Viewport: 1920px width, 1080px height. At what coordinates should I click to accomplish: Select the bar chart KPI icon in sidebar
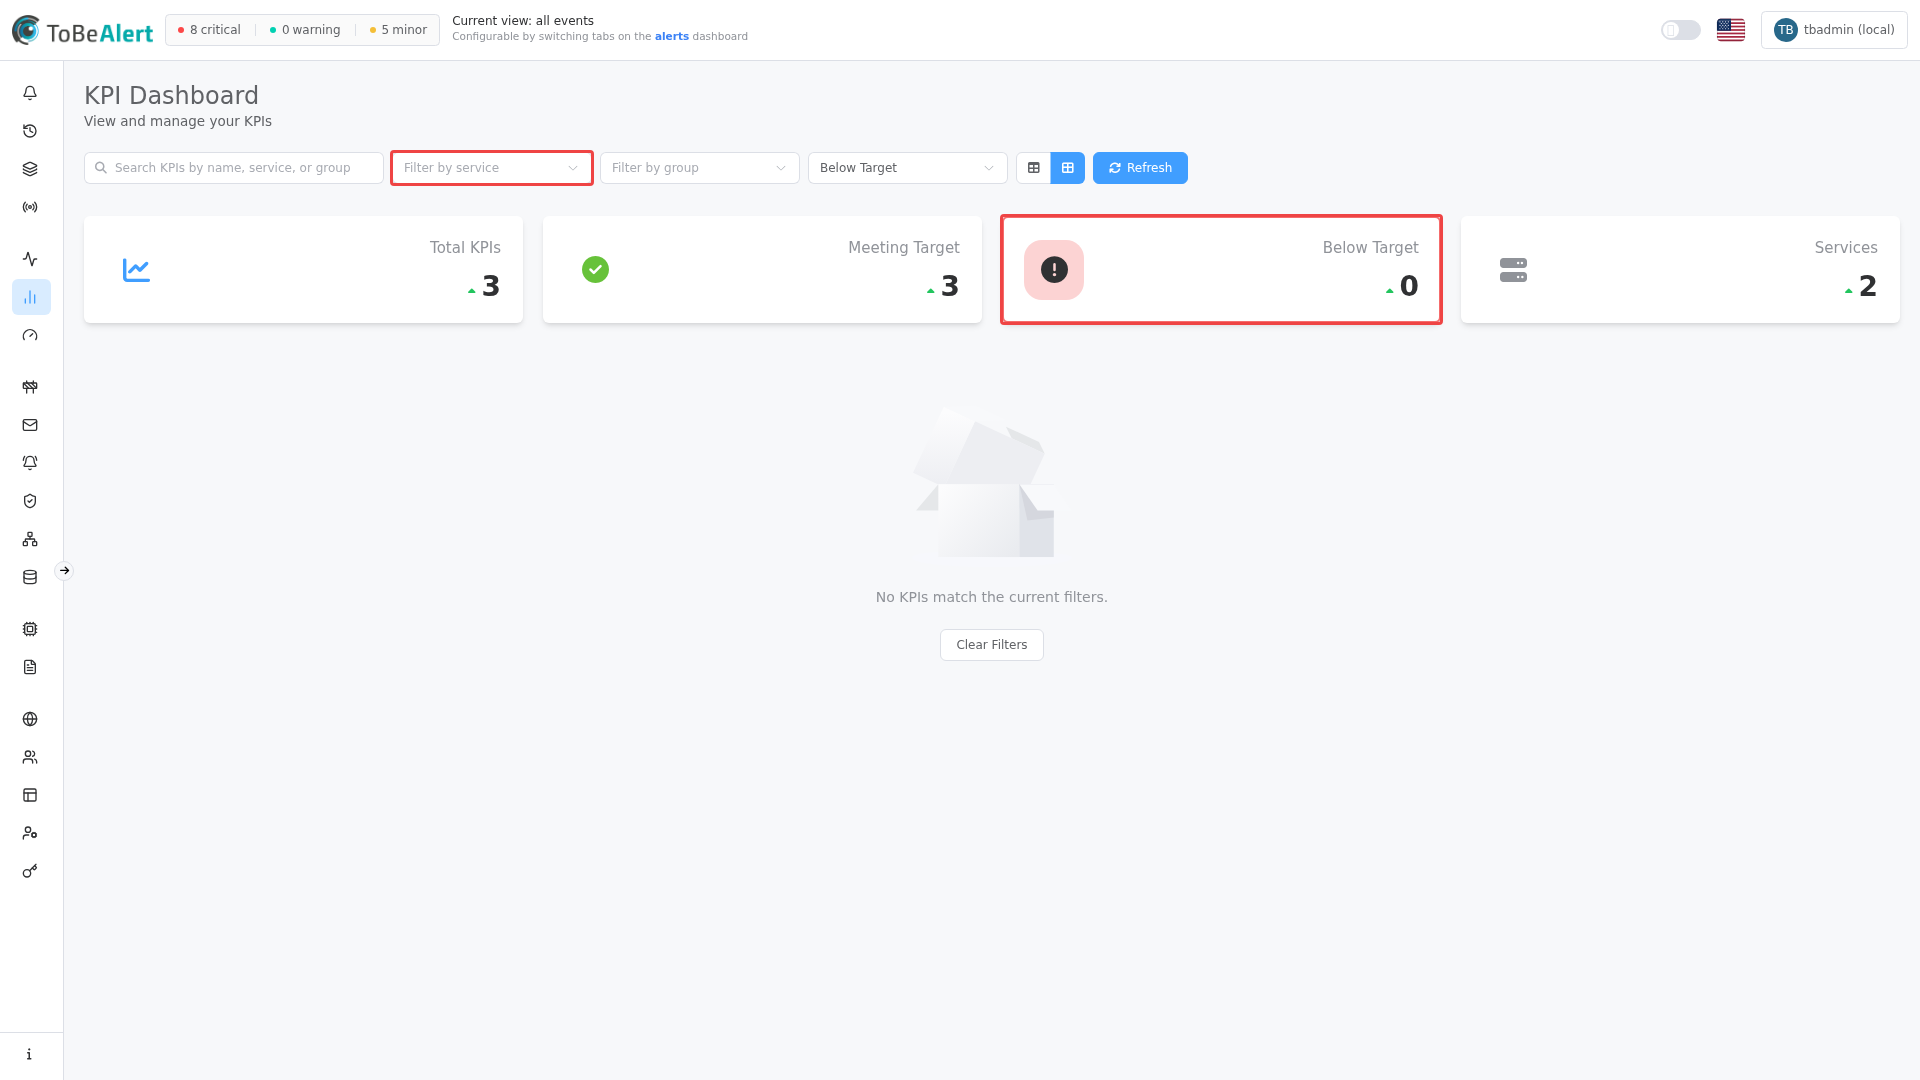tap(30, 297)
